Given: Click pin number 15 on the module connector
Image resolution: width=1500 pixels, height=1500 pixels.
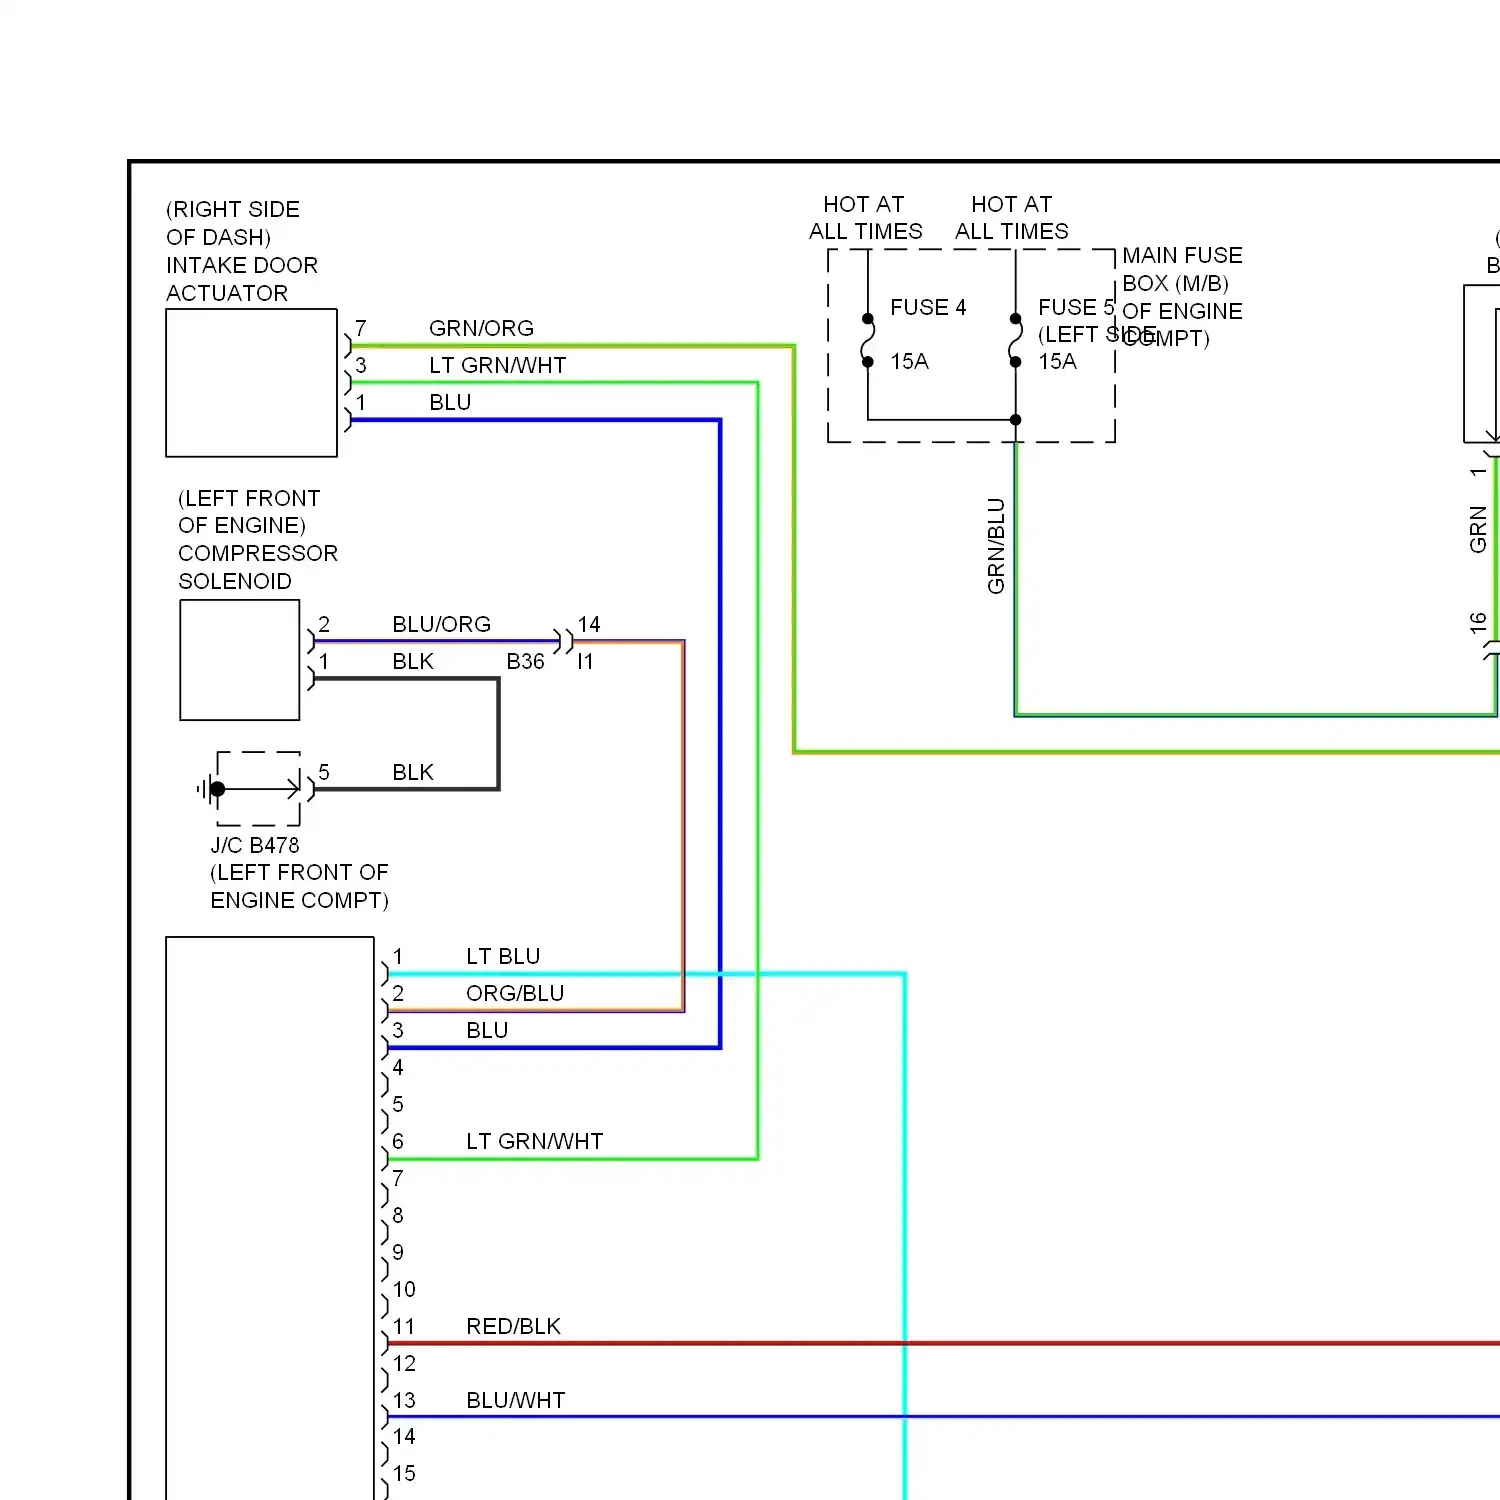Looking at the screenshot, I should [x=404, y=1473].
